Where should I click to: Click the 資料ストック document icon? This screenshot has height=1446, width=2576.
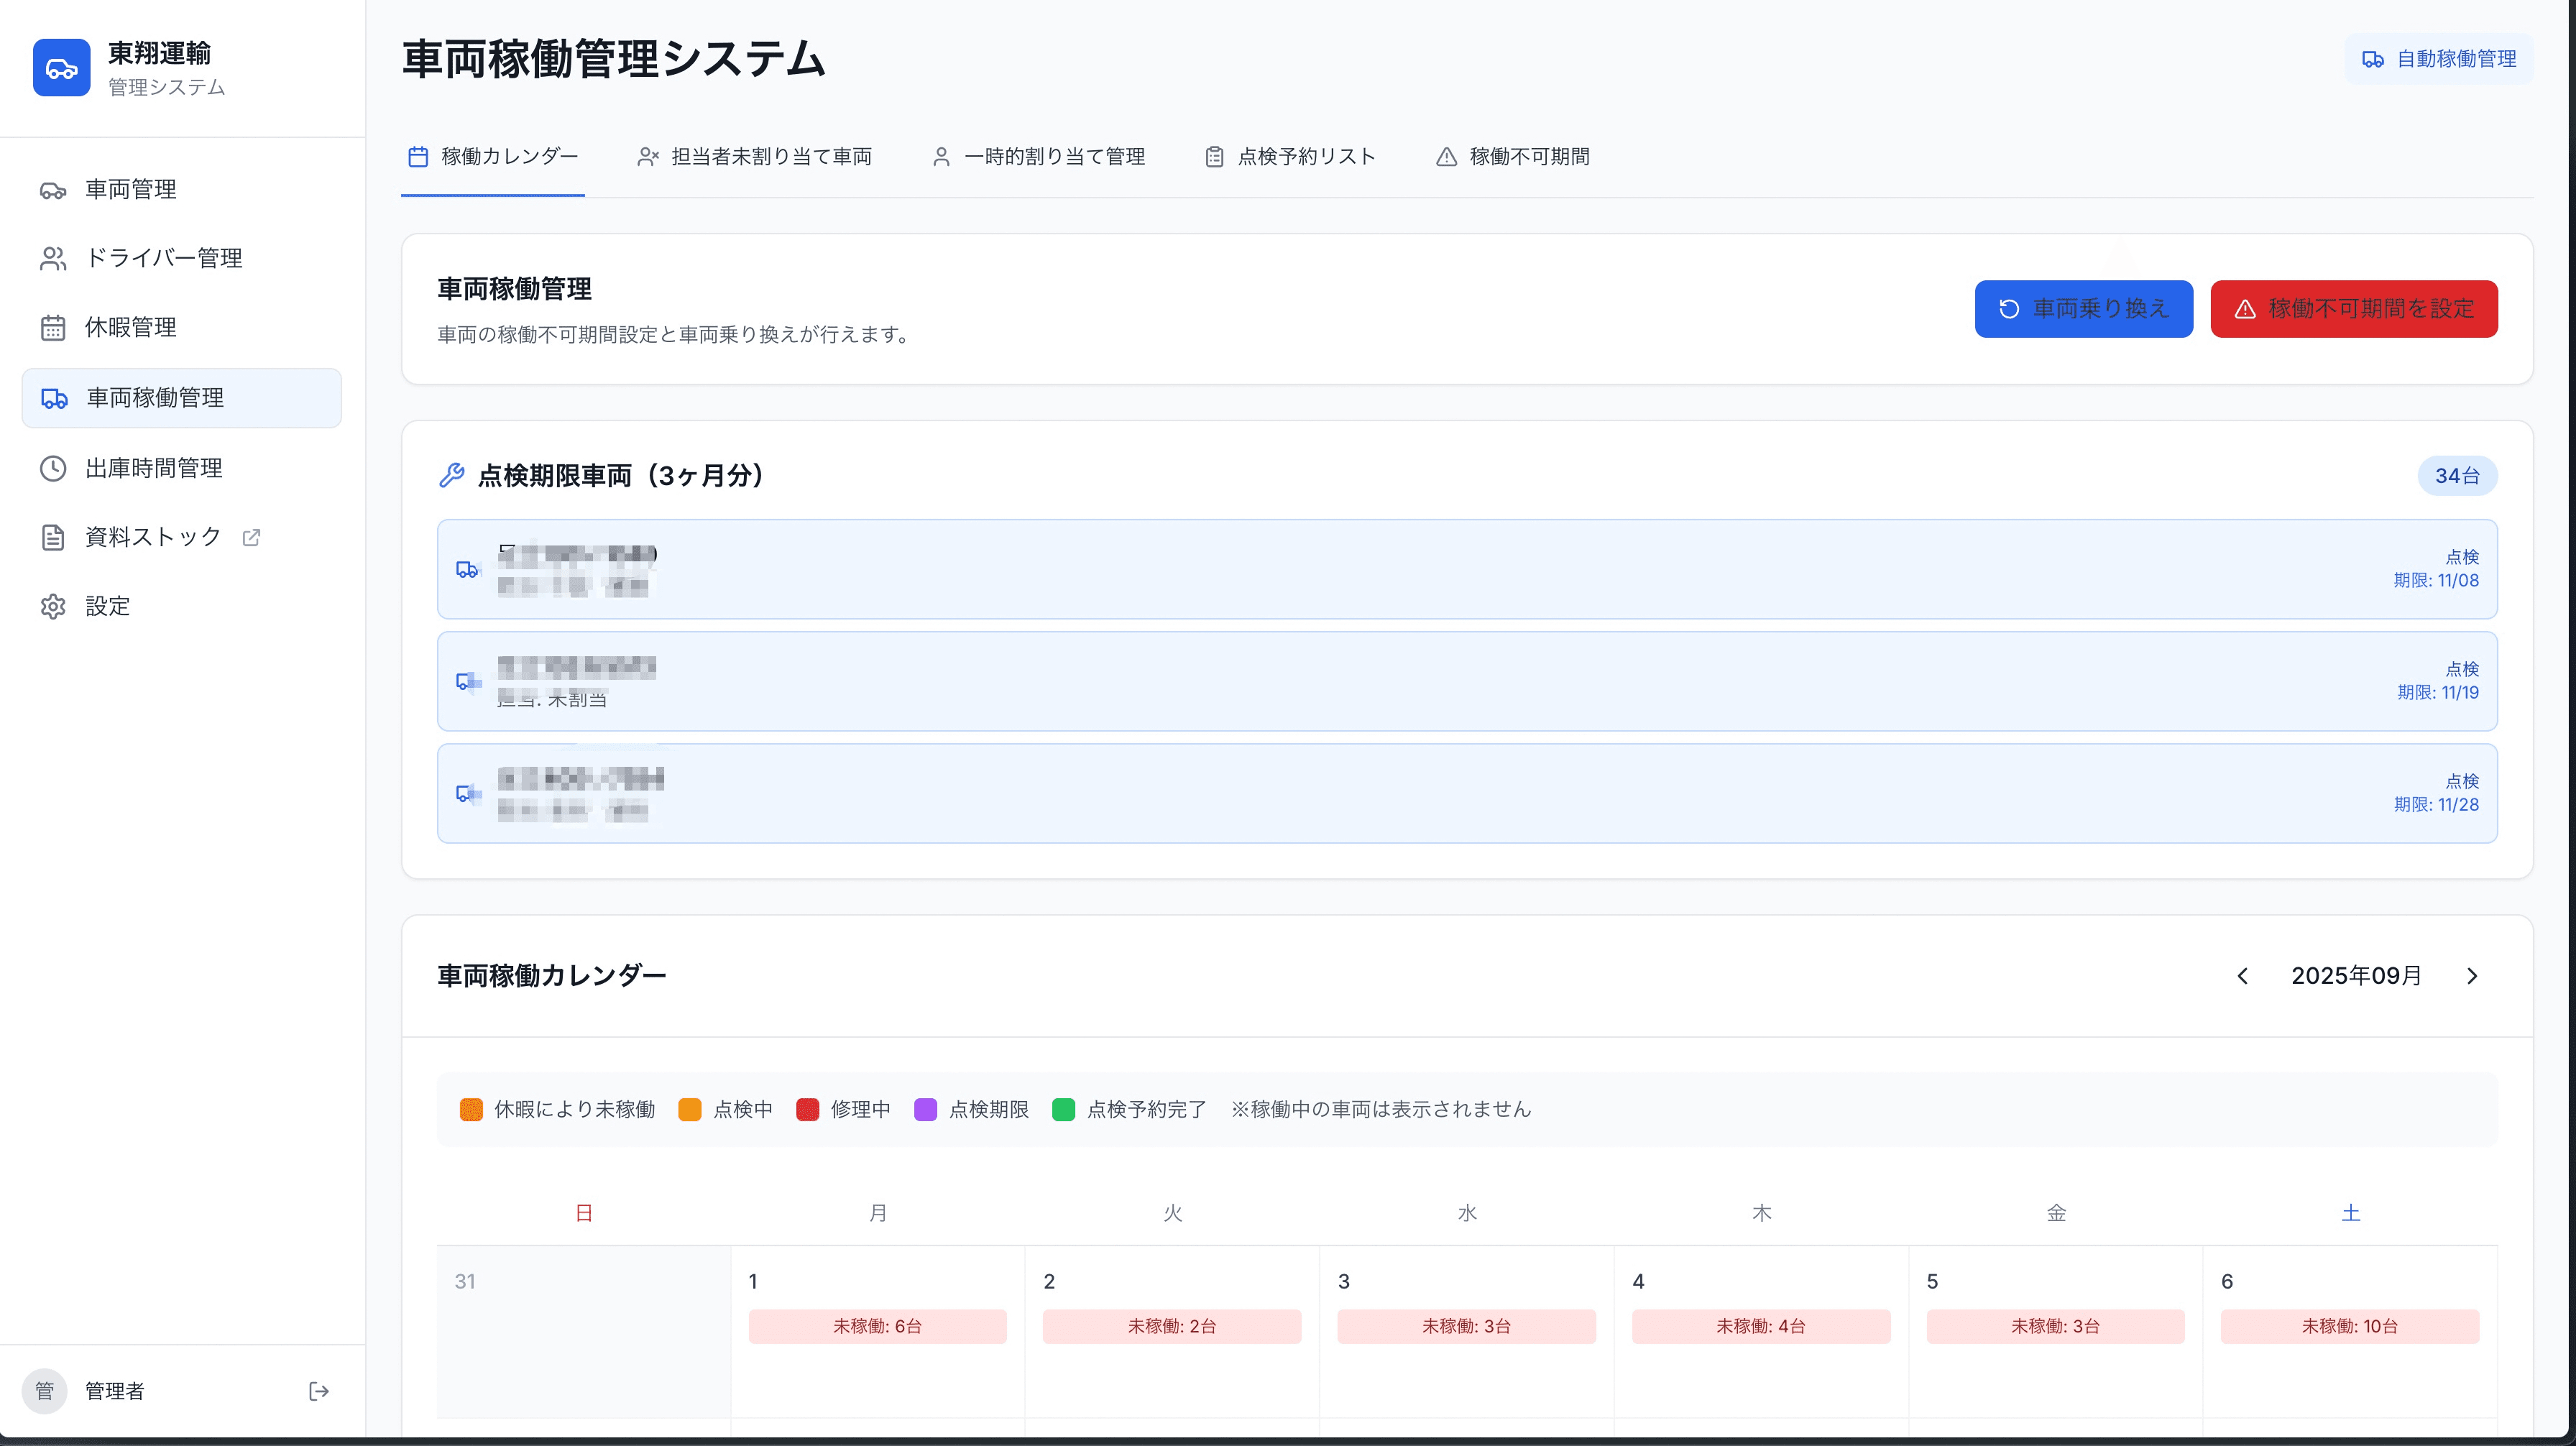[x=53, y=537]
